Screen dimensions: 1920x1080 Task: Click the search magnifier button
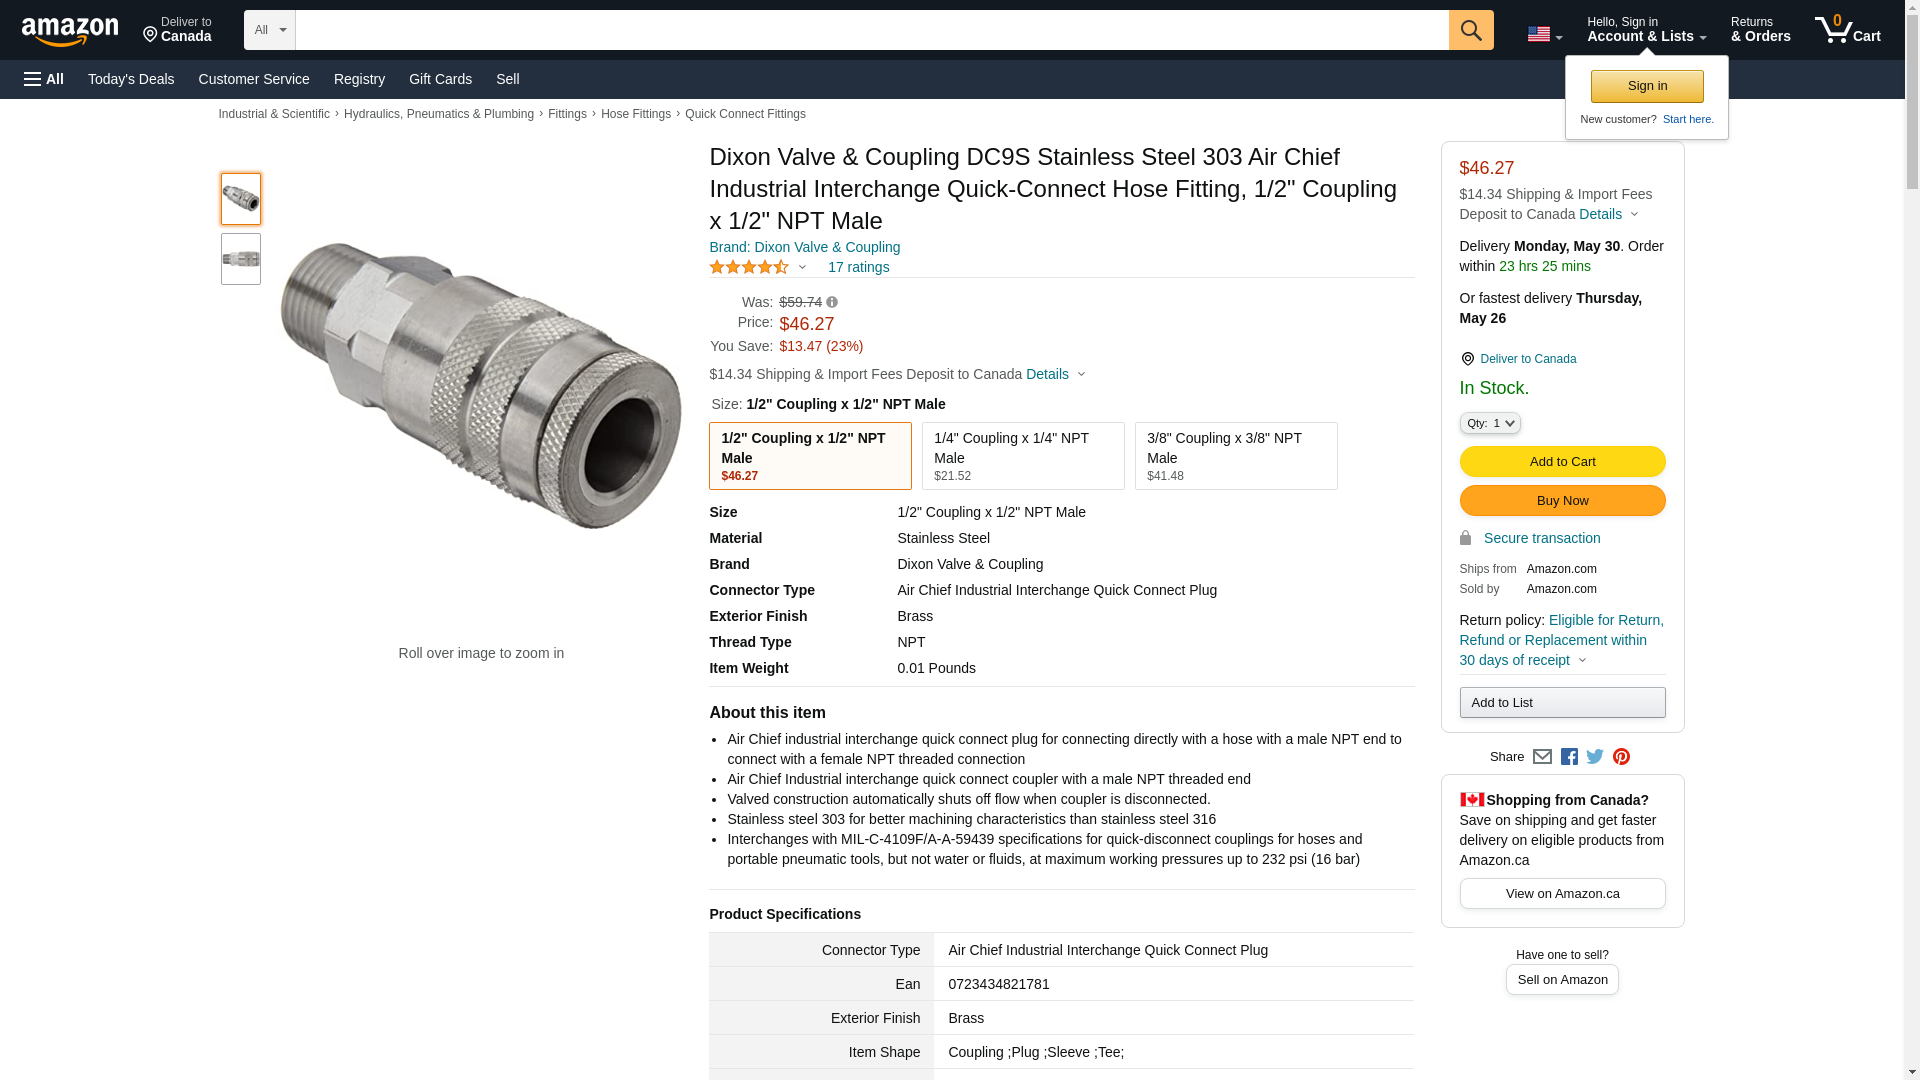[1470, 30]
